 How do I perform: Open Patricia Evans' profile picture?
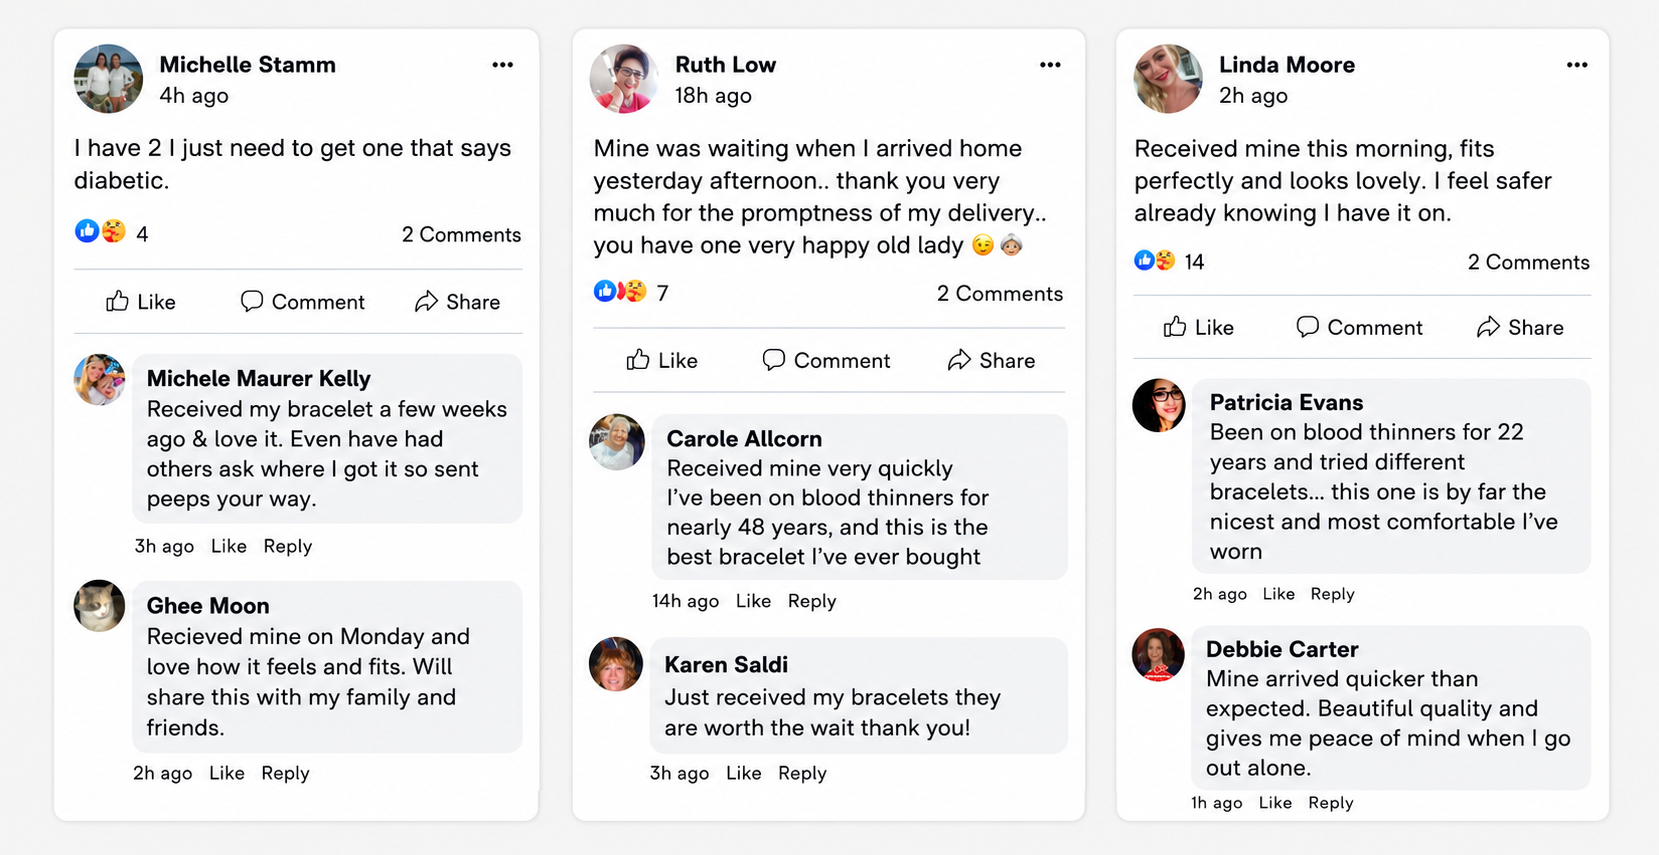point(1159,405)
